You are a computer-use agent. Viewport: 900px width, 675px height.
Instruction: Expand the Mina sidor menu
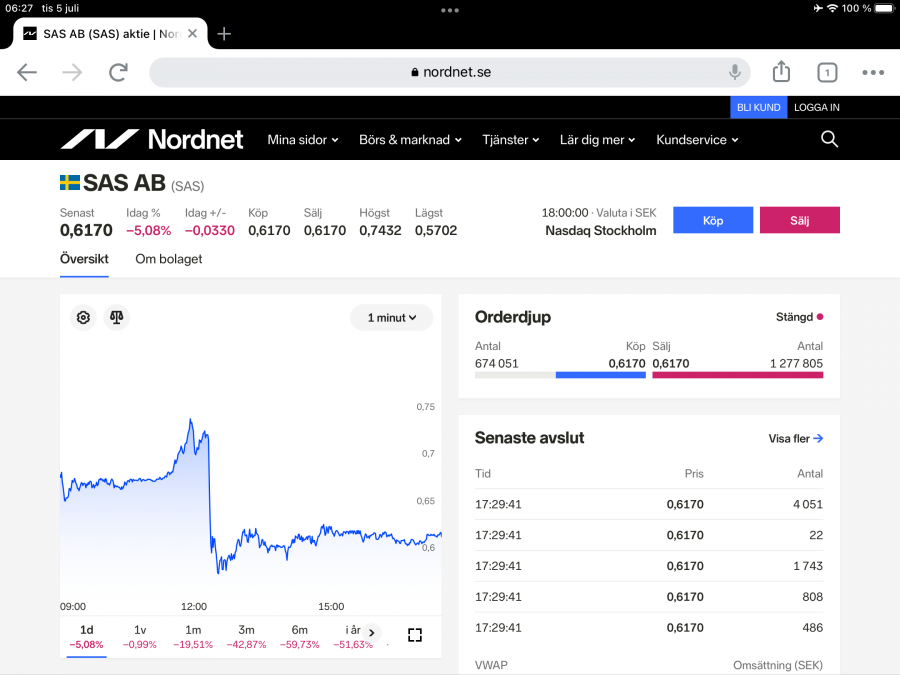point(303,140)
